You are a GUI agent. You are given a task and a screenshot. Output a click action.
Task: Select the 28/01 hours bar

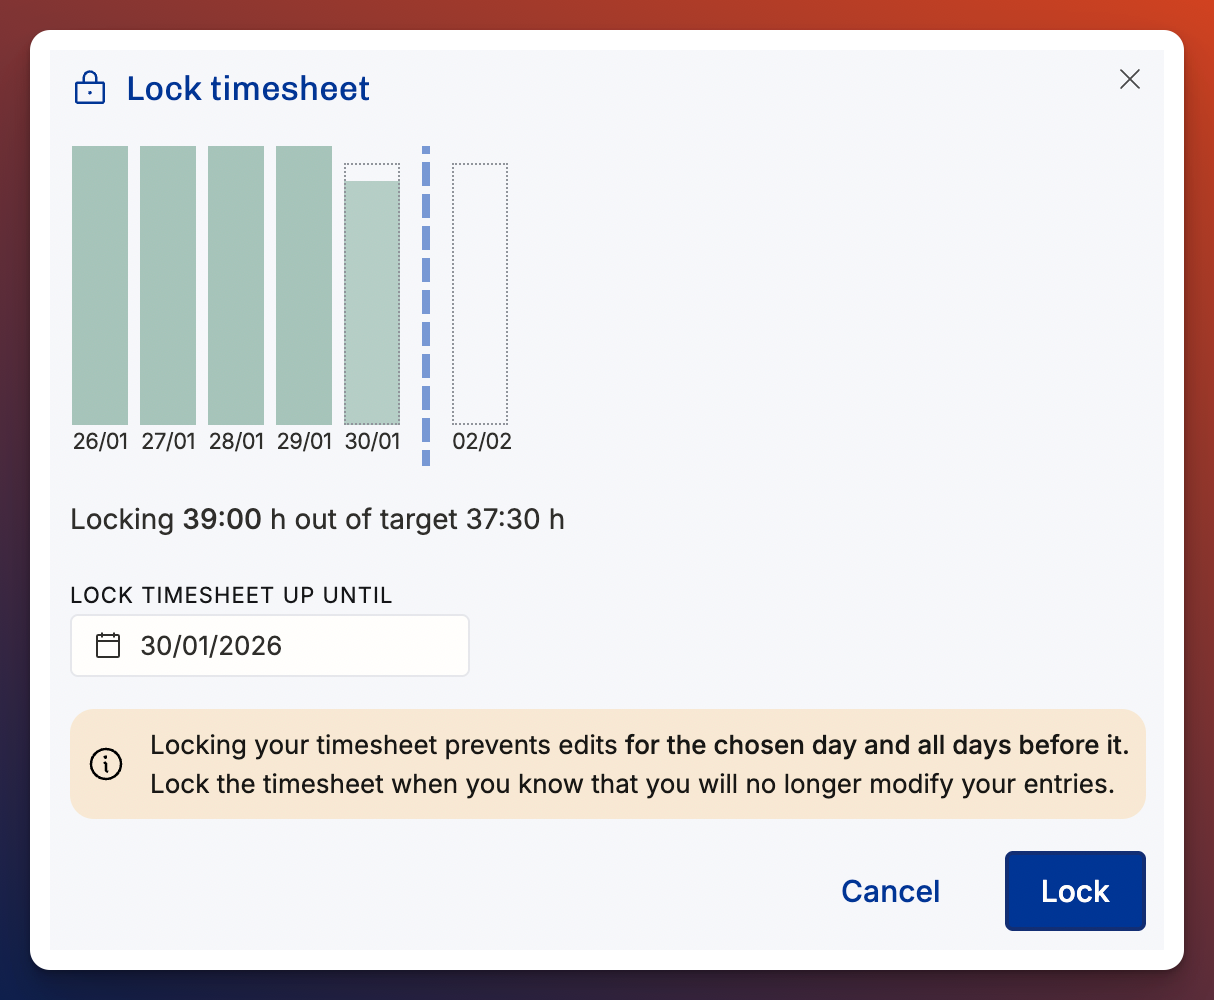tap(236, 286)
